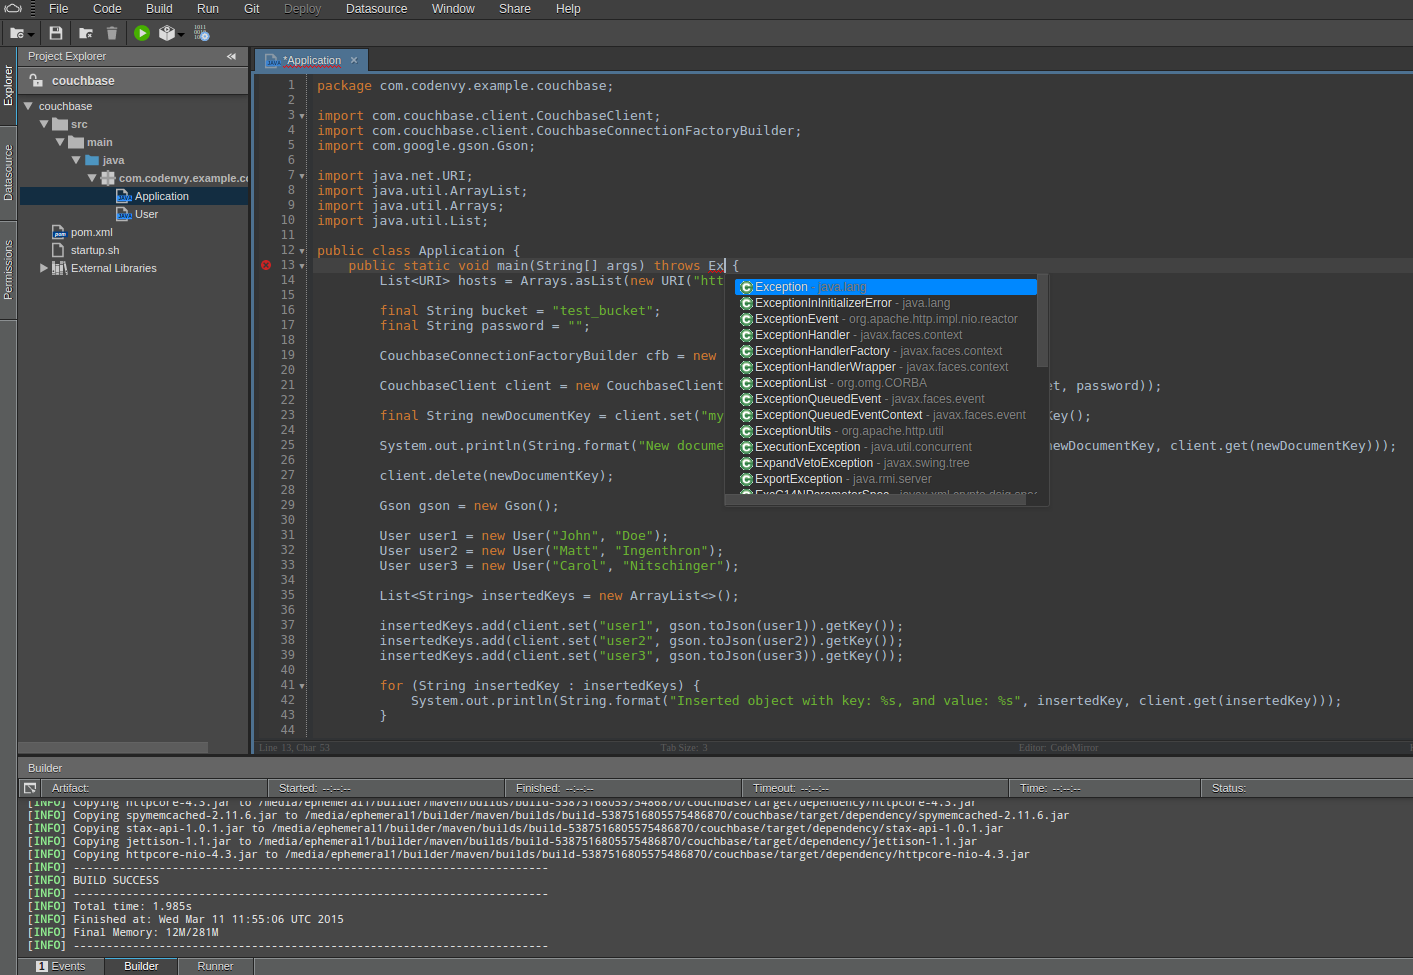Viewport: 1413px width, 975px height.
Task: Toggle code folding arrow at line 41
Action: (x=302, y=686)
